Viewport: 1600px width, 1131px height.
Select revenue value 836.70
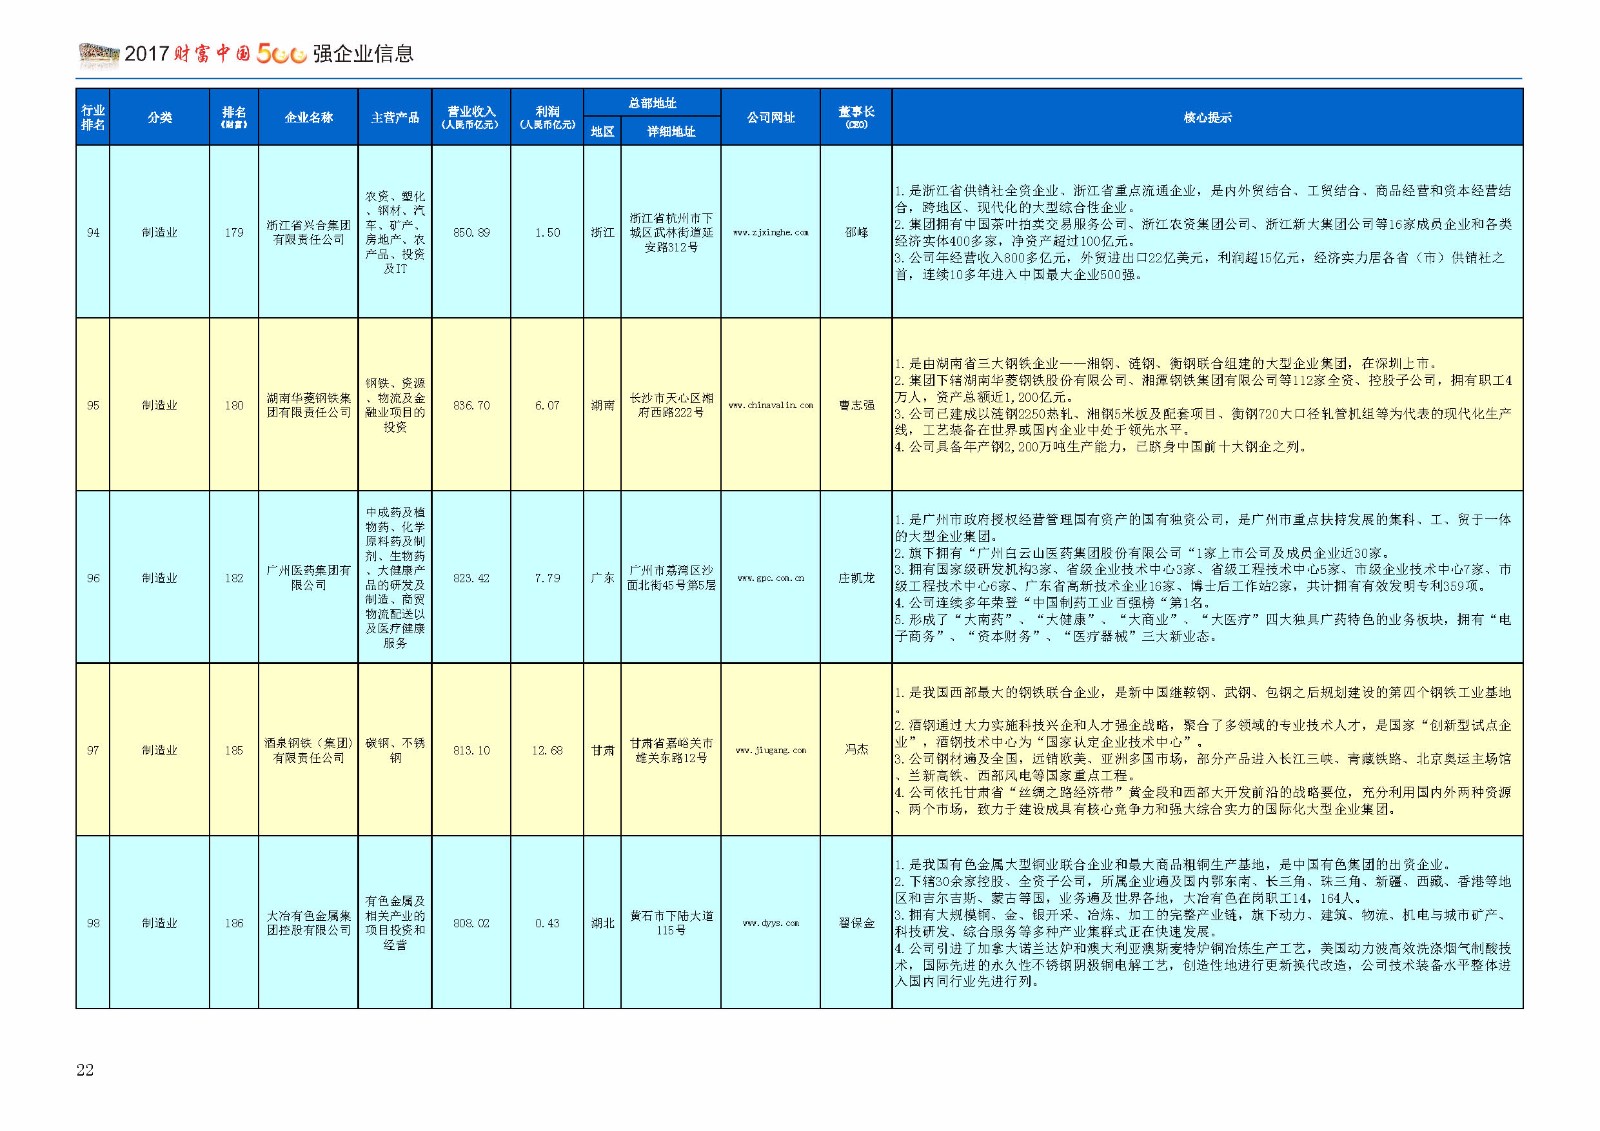click(471, 405)
